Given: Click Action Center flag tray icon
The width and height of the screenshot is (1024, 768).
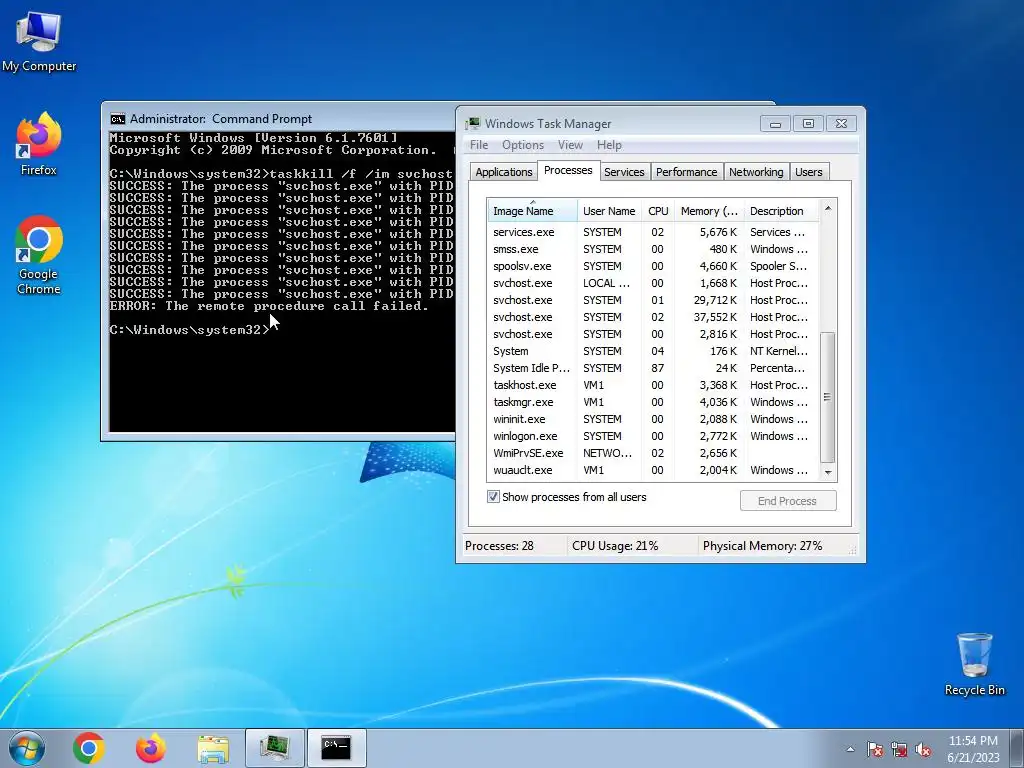Looking at the screenshot, I should [875, 750].
